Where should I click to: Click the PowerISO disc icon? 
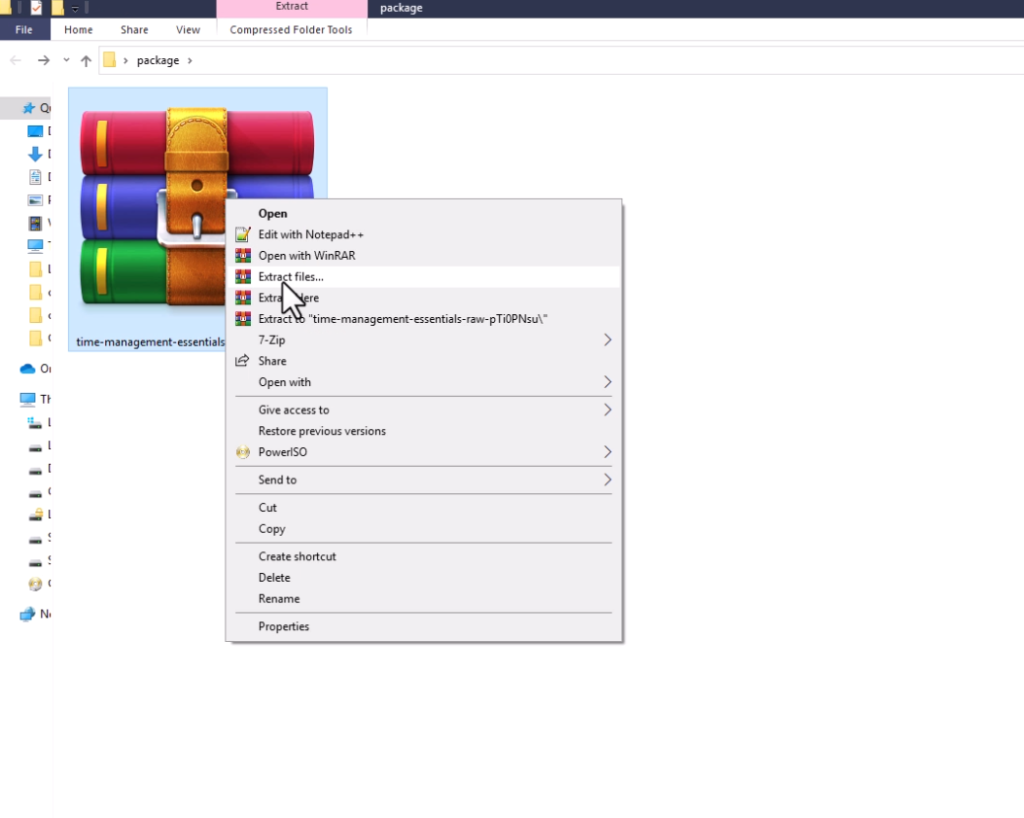242,452
